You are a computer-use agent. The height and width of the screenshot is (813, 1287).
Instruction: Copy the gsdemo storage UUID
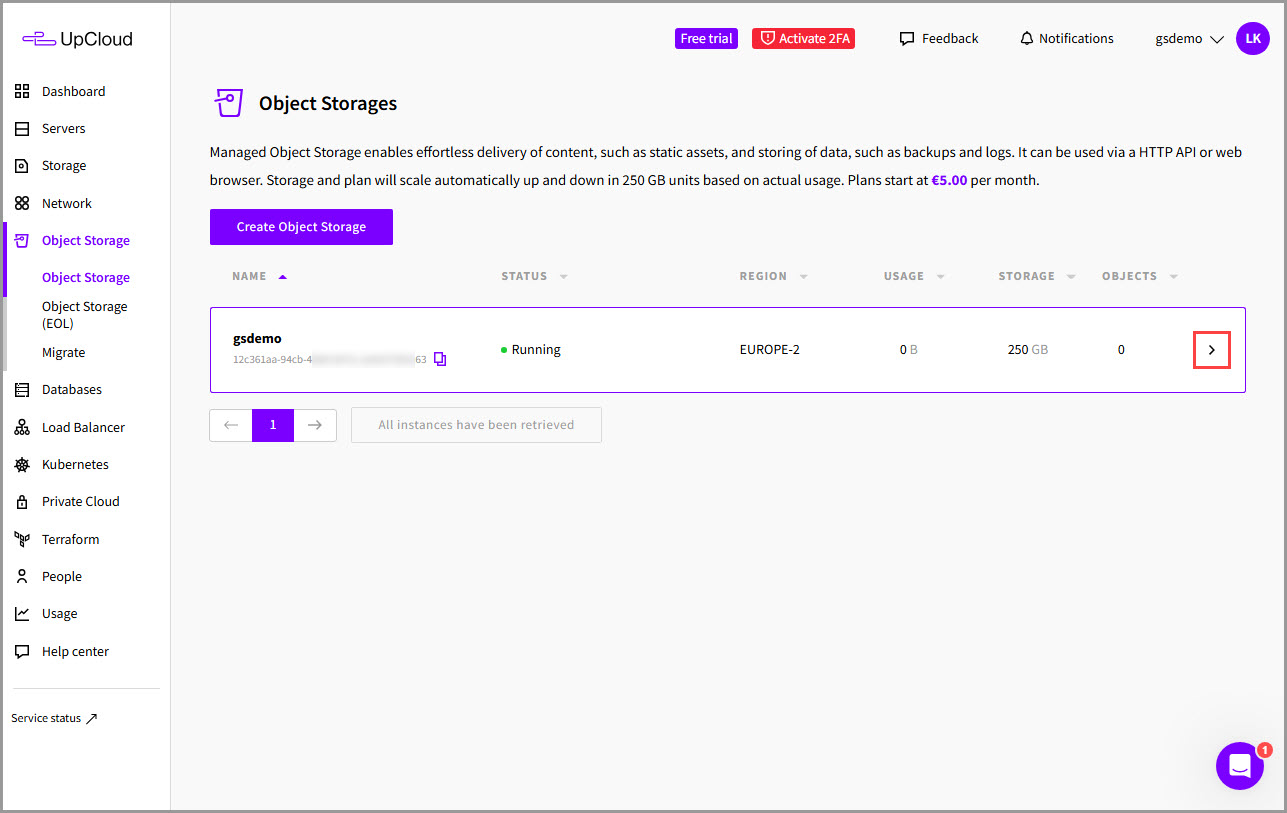[440, 359]
